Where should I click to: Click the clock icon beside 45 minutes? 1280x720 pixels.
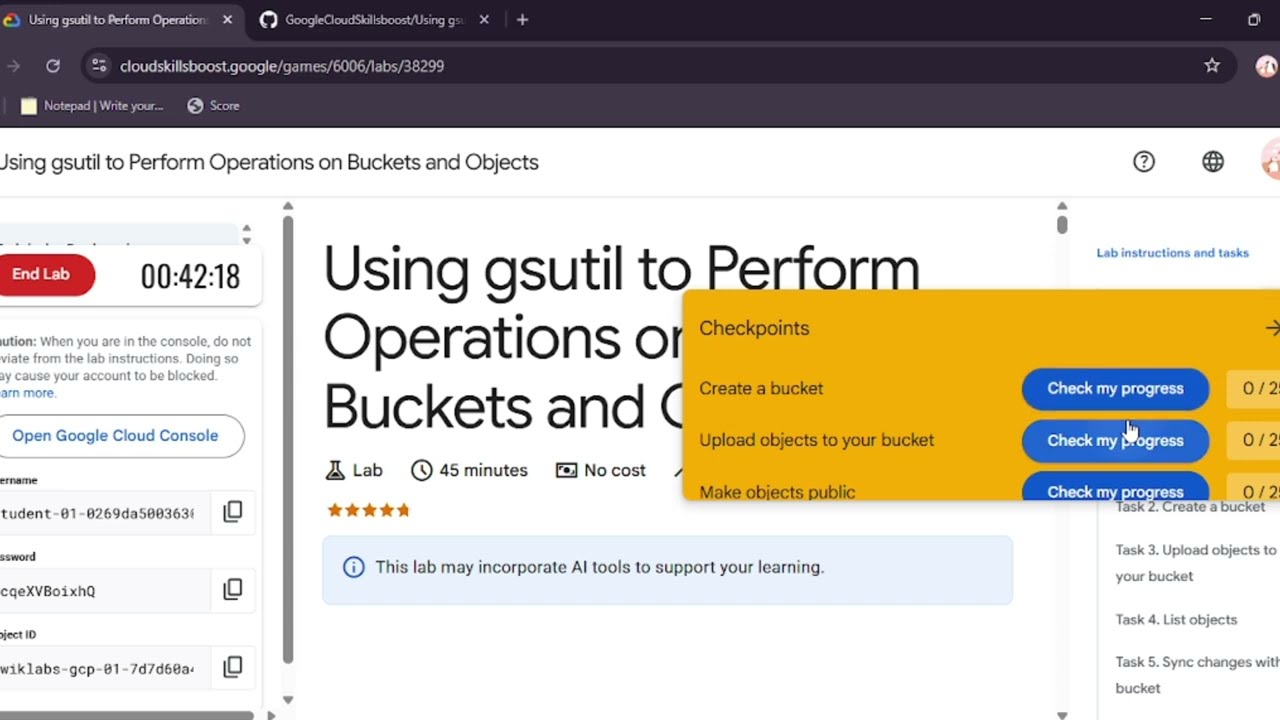pyautogui.click(x=422, y=470)
